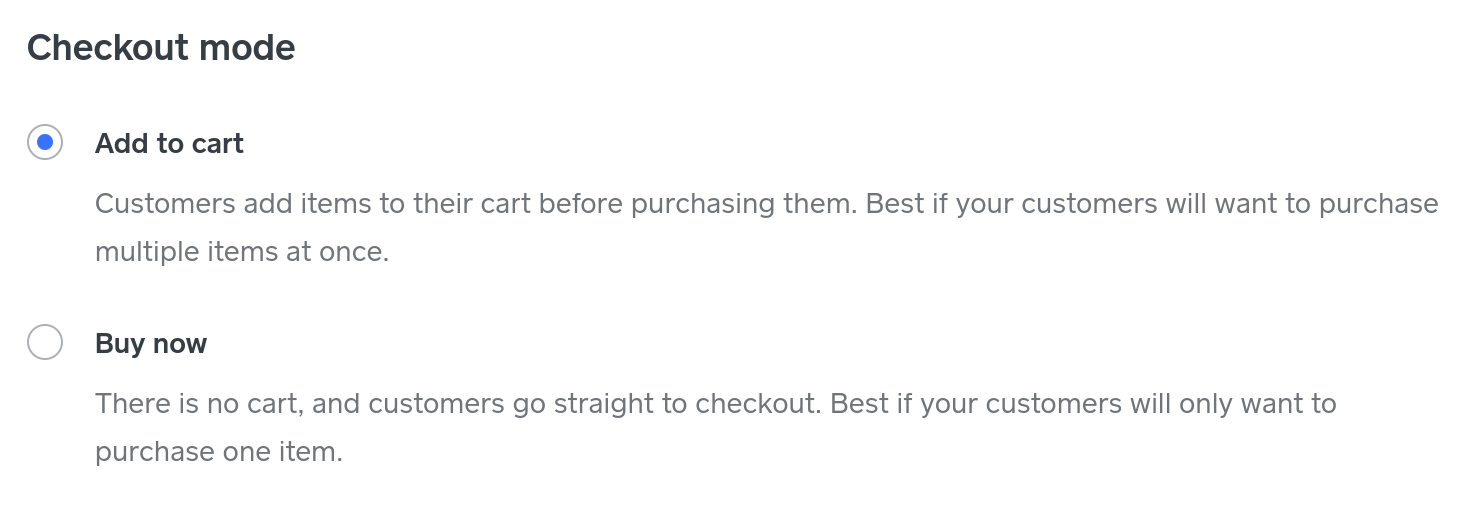Click the "purchase one item." text line
Viewport: 1482px width, 524px height.
pos(218,452)
